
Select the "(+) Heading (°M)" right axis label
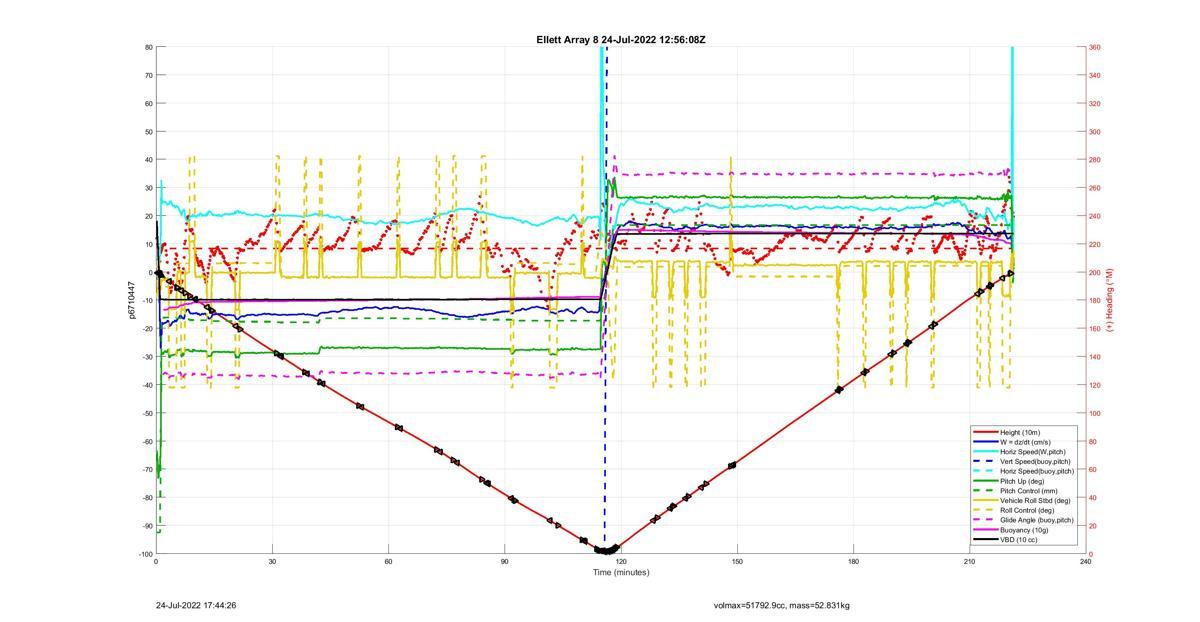[x=1110, y=300]
